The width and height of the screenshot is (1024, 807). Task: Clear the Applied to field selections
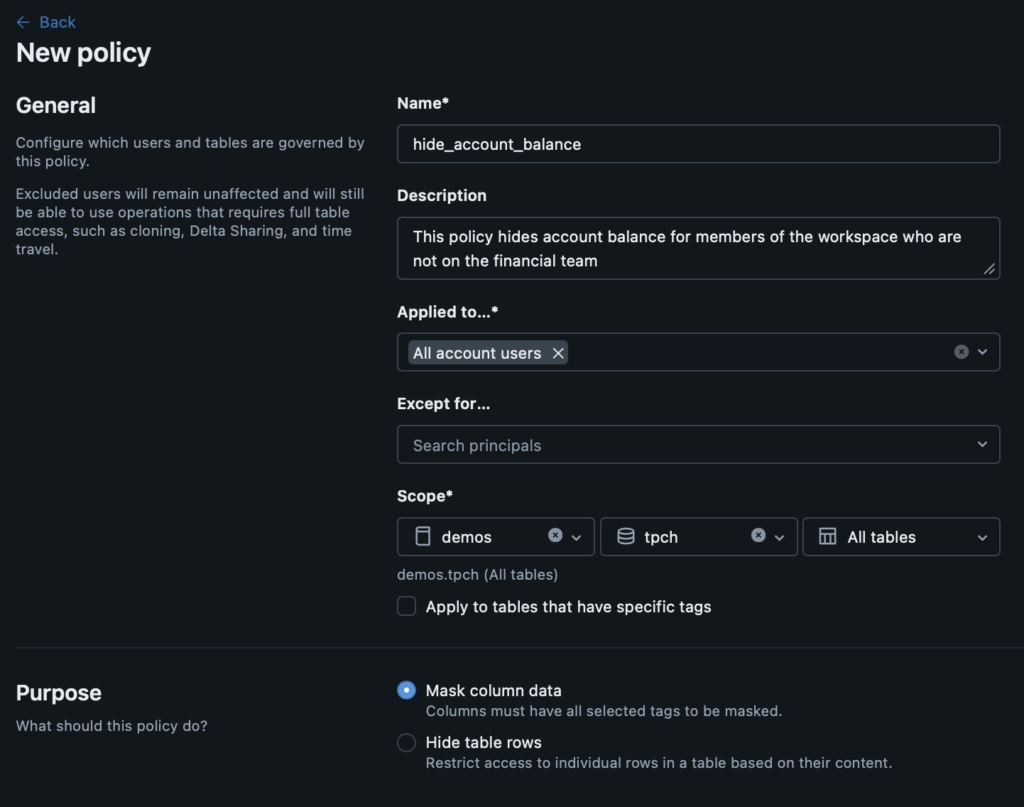(961, 352)
